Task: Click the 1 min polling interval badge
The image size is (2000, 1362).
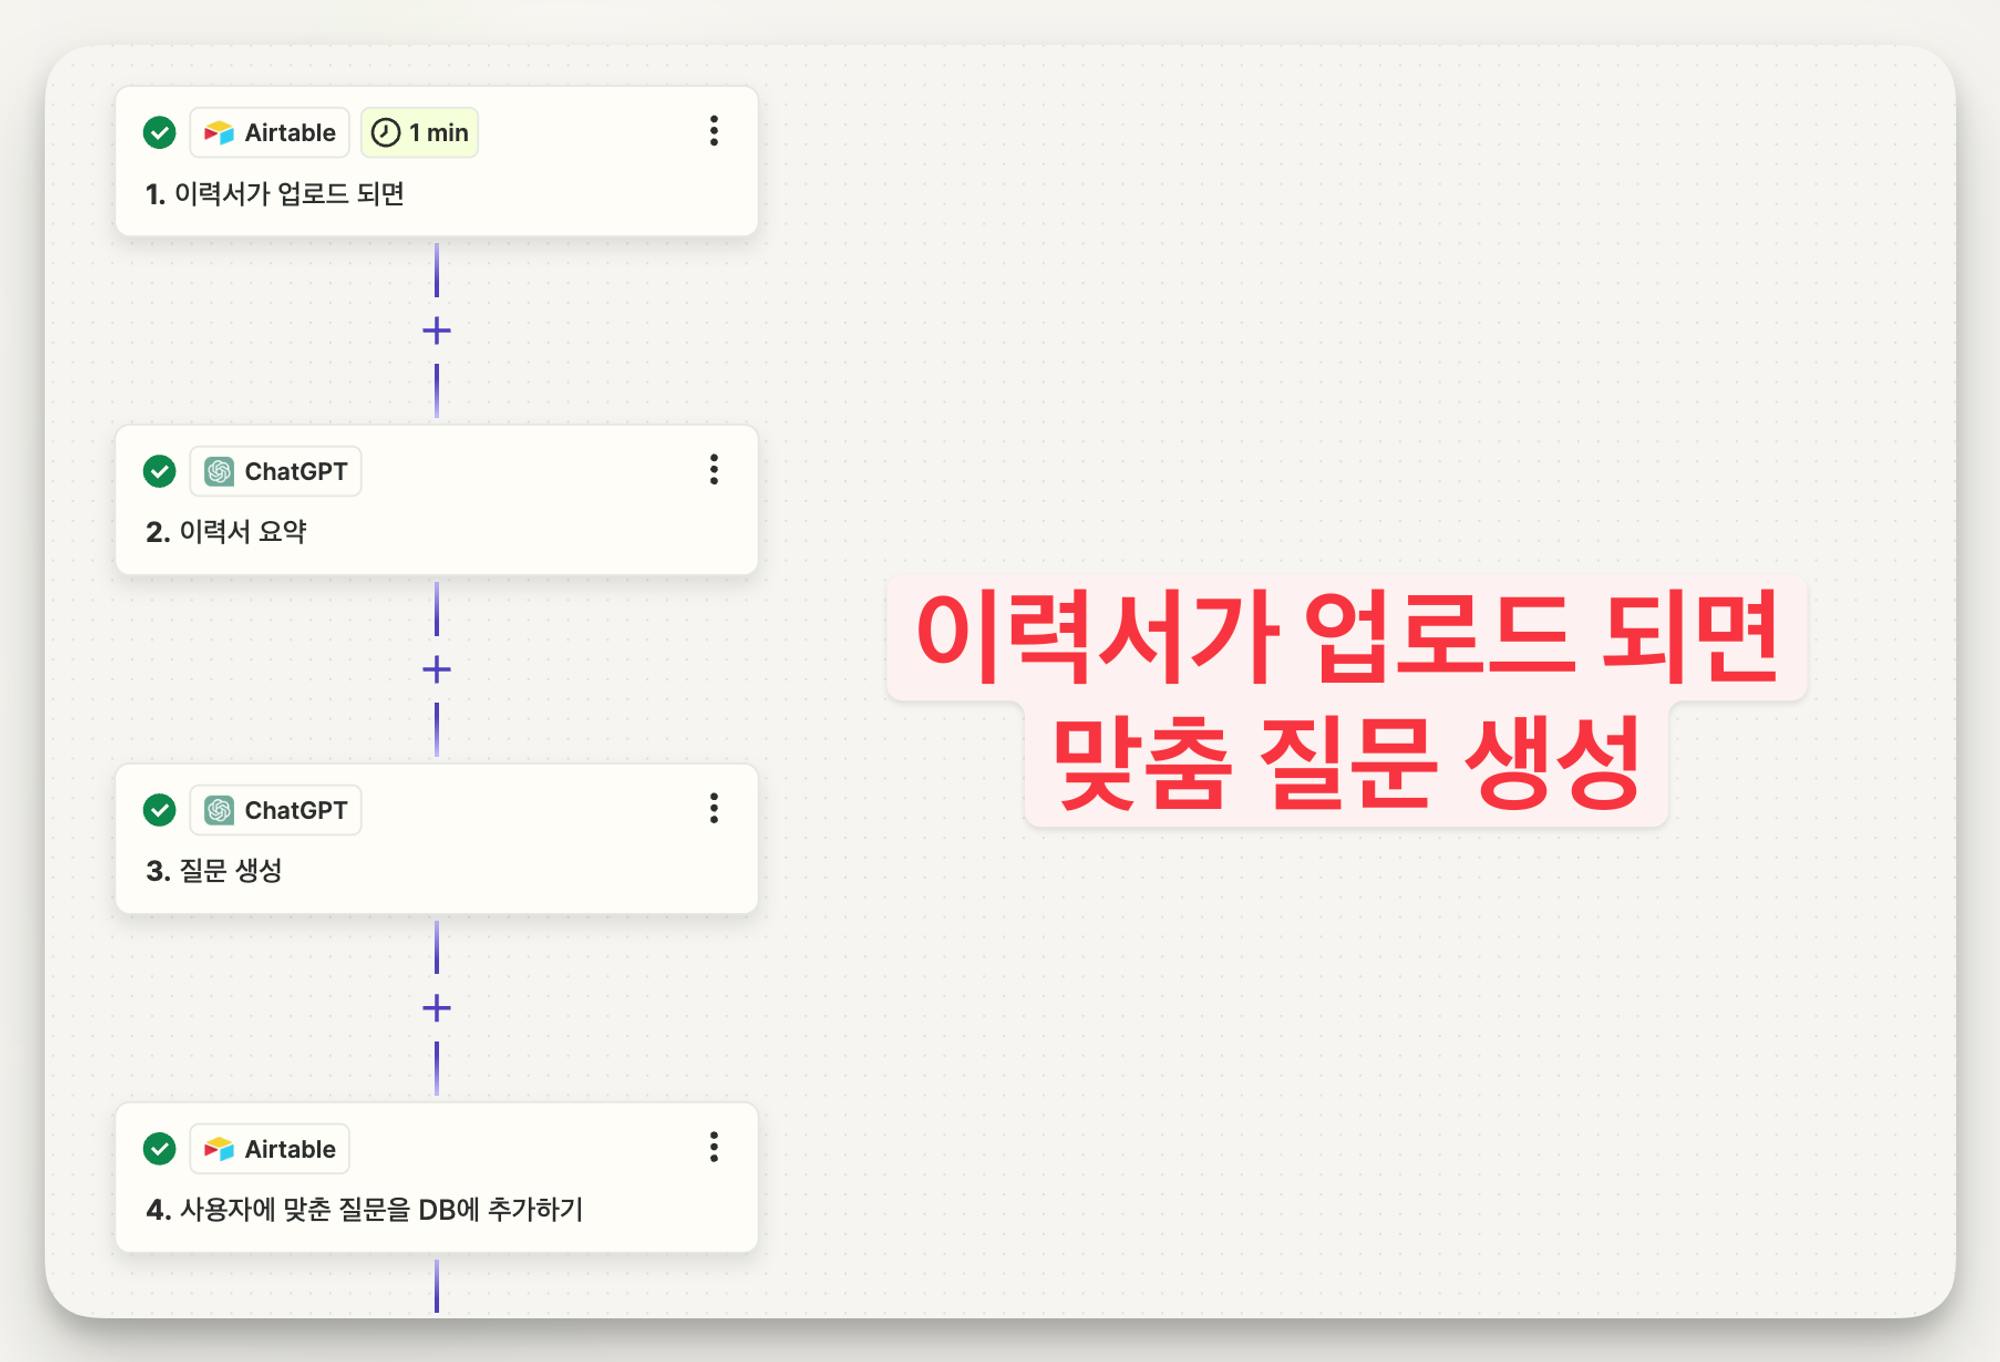Action: point(420,132)
